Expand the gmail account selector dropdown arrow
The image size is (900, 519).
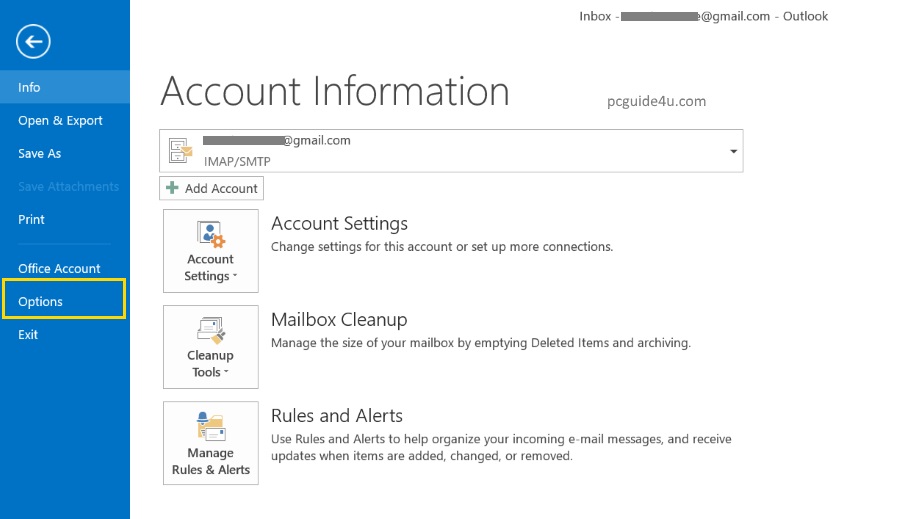tap(734, 151)
